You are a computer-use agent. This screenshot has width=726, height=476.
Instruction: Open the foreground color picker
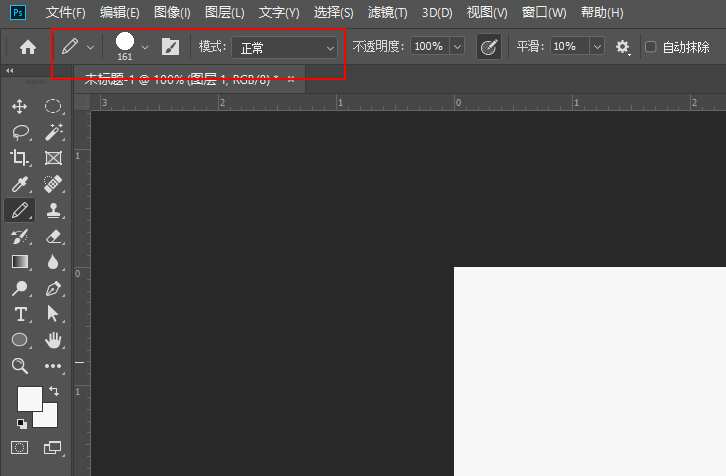tap(30, 399)
